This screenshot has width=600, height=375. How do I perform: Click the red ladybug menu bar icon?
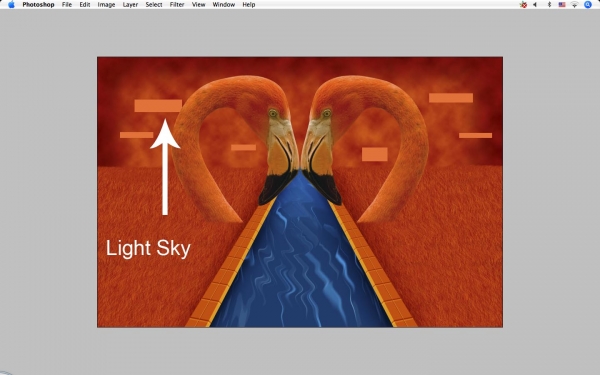pos(523,5)
